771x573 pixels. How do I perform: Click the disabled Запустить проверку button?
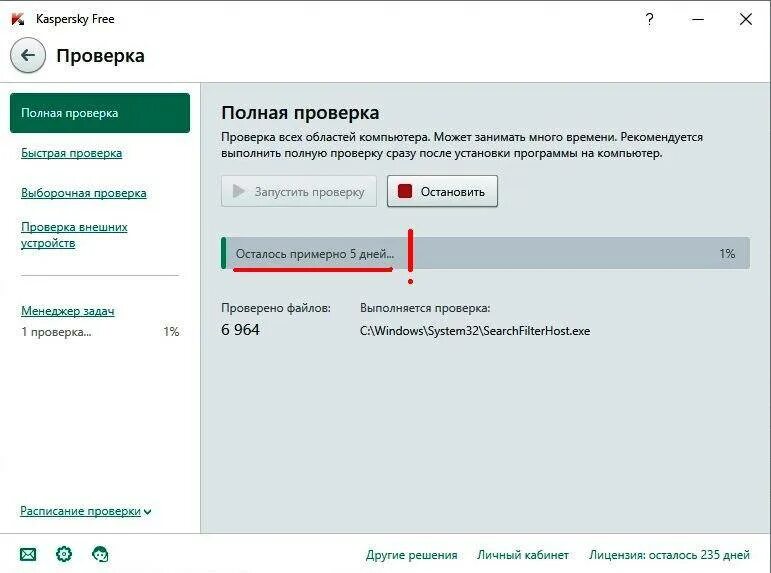(x=298, y=191)
